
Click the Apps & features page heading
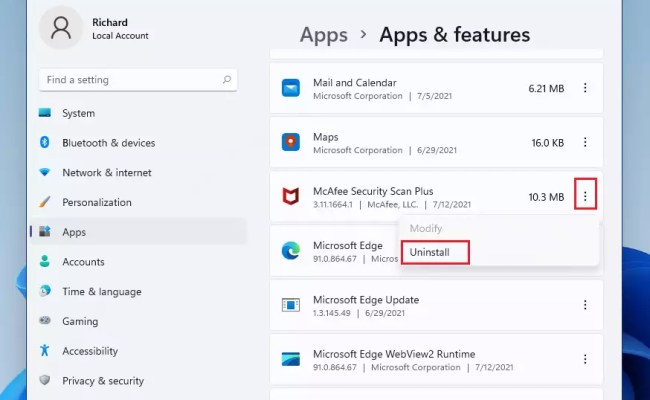coord(454,34)
